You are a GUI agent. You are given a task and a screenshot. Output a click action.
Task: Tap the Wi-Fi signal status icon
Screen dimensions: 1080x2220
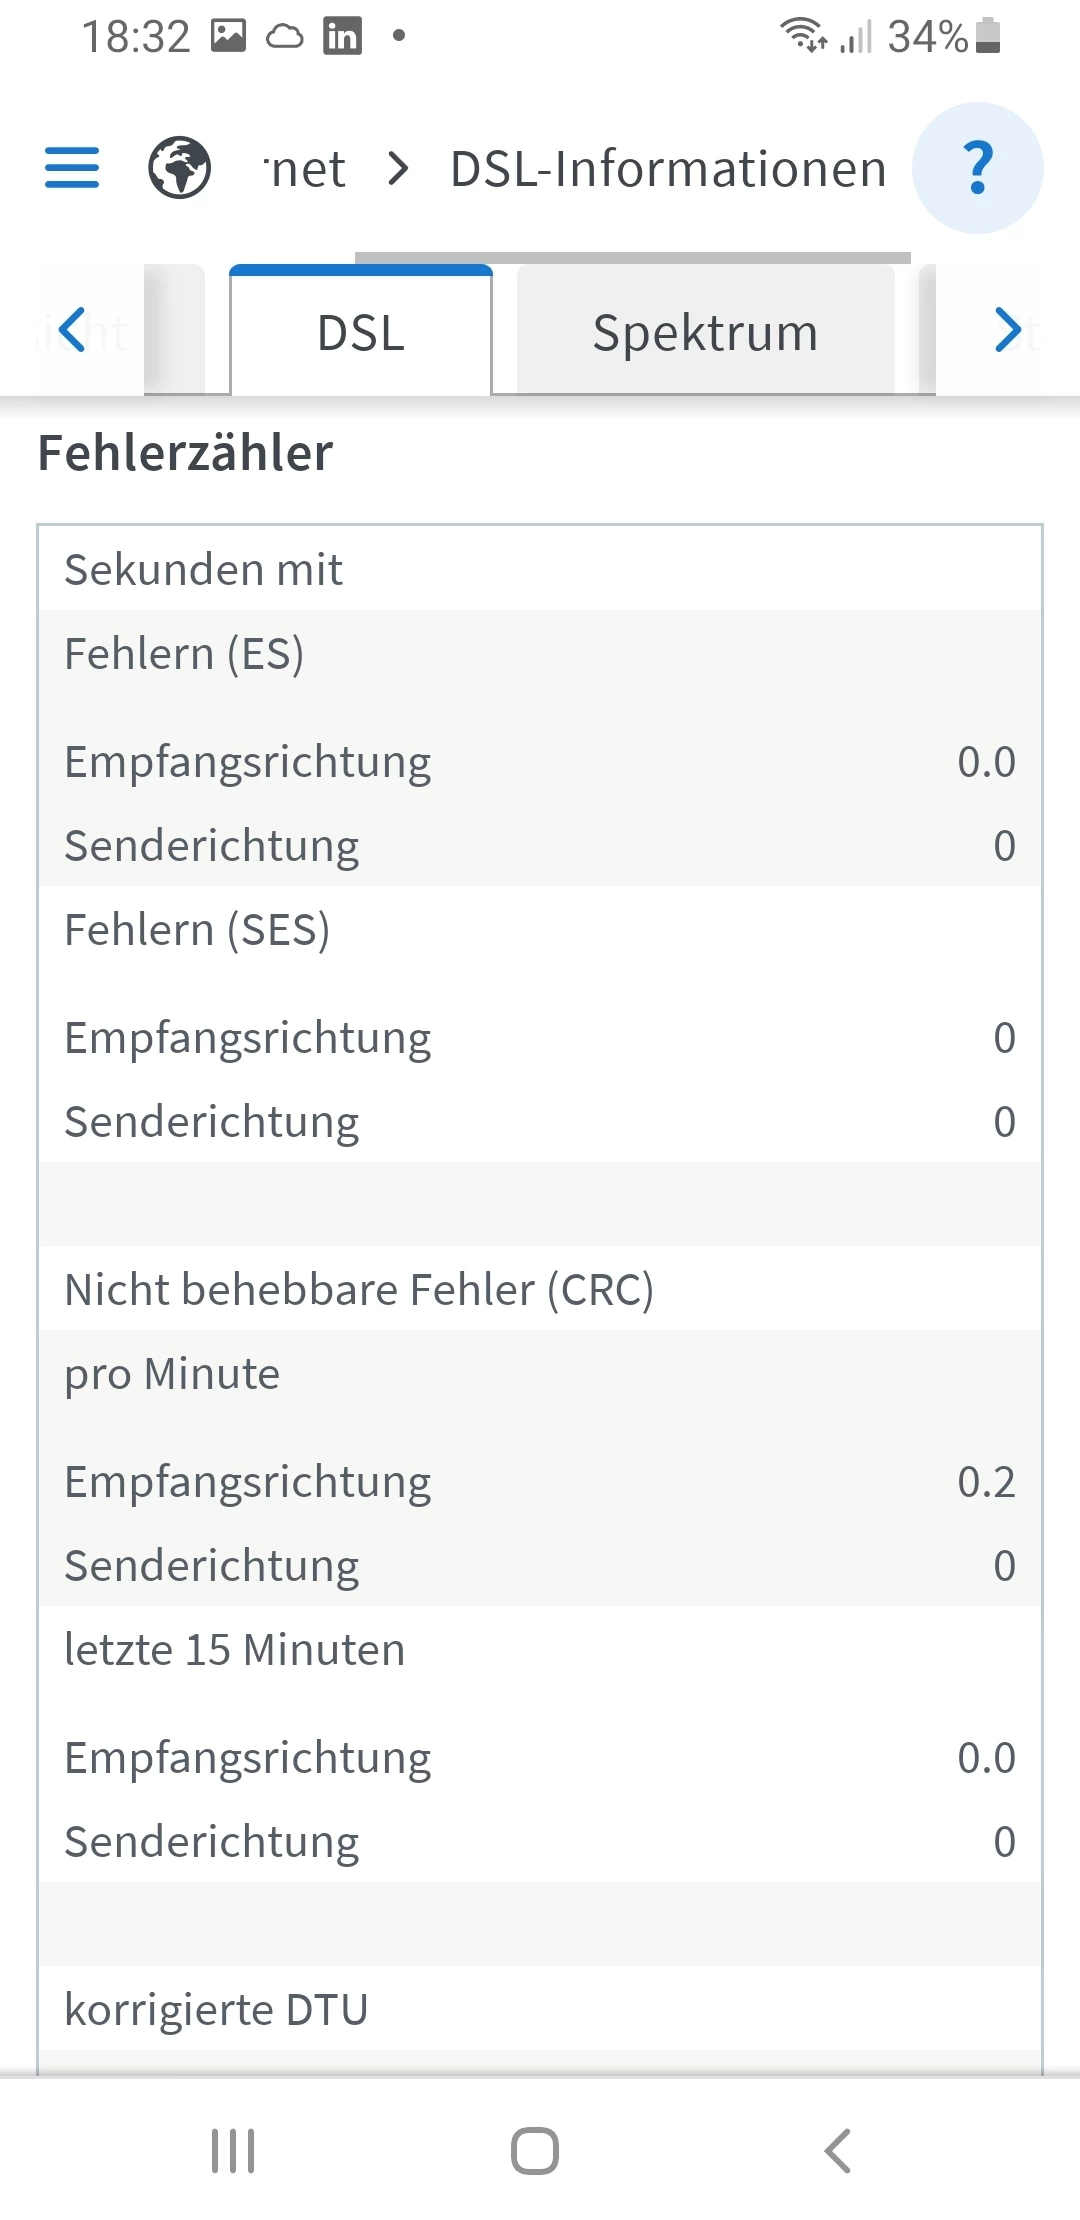tap(803, 36)
